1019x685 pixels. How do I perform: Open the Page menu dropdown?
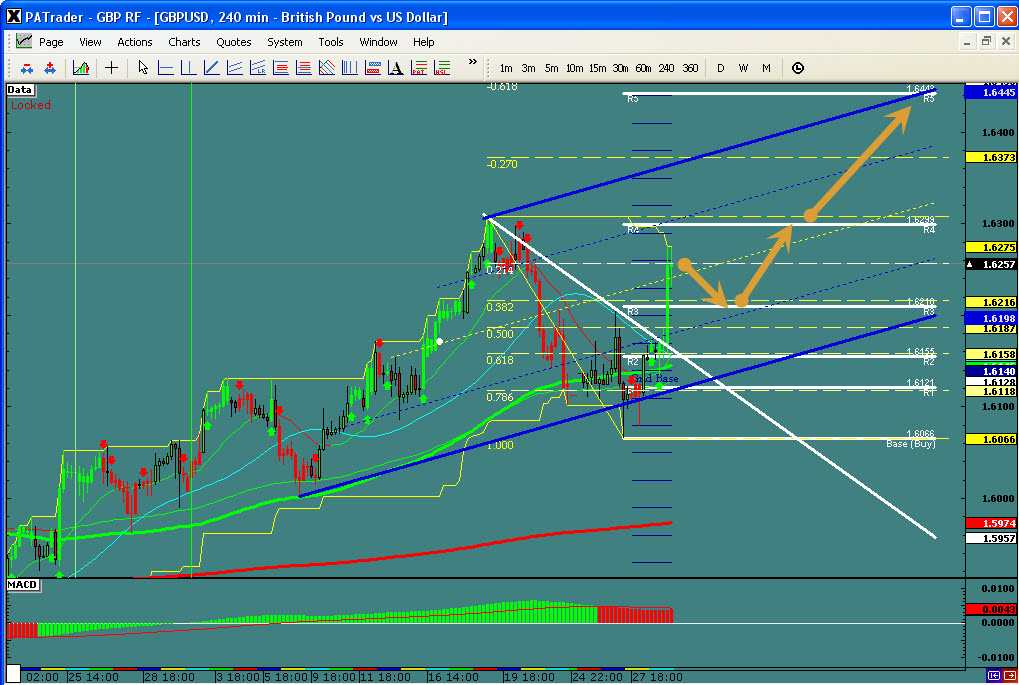coord(51,42)
